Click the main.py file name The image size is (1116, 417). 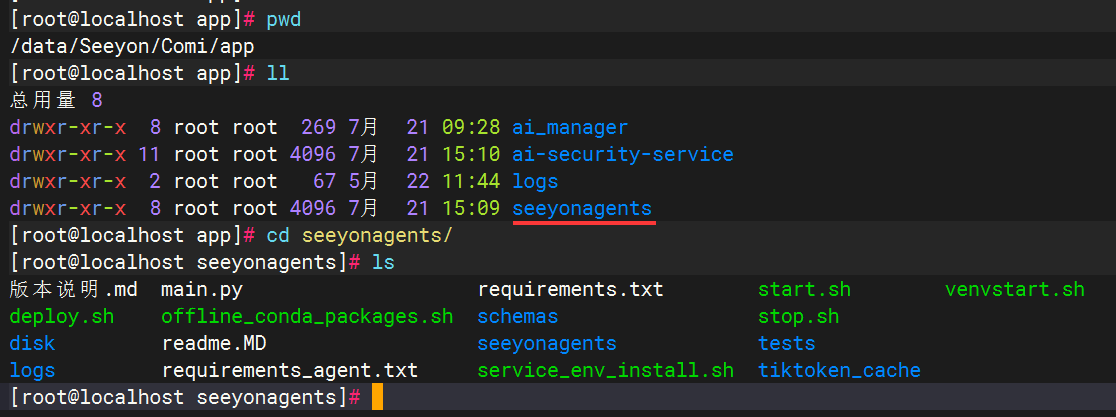(202, 290)
